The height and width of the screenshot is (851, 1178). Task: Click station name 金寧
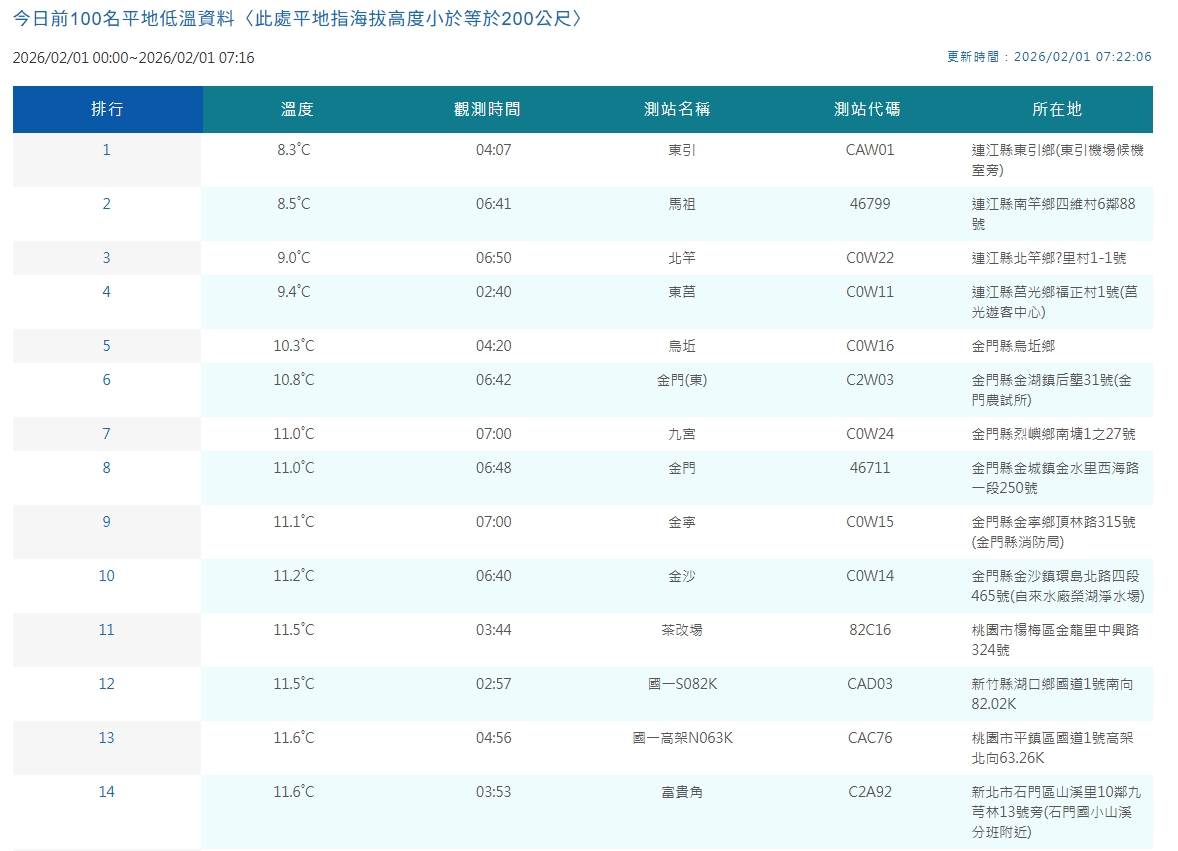click(x=682, y=522)
